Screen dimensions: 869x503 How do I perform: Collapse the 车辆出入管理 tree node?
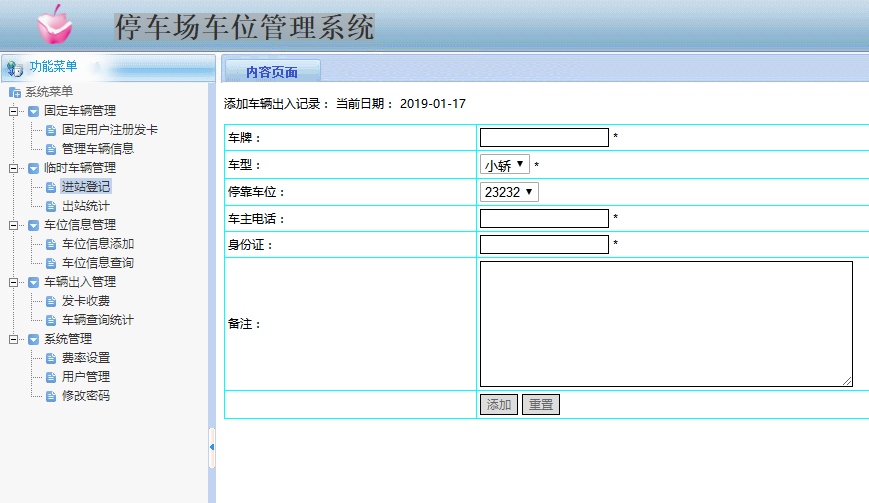[x=13, y=283]
